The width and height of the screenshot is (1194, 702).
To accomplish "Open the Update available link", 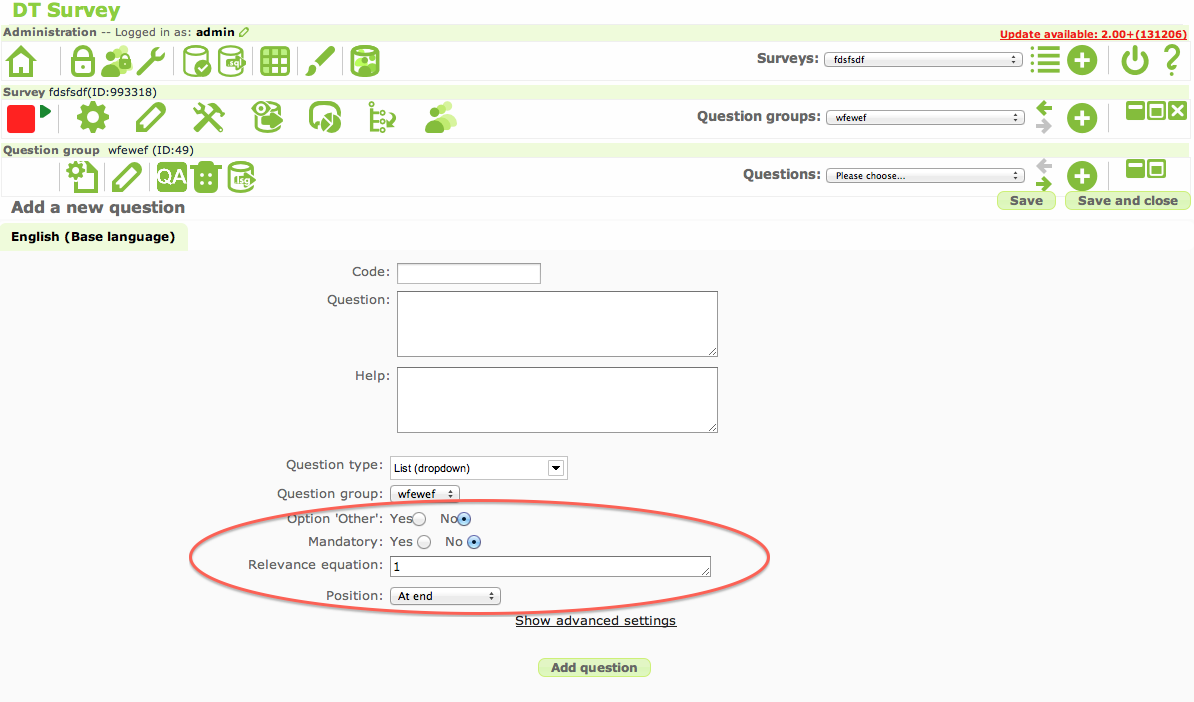I will (1093, 34).
